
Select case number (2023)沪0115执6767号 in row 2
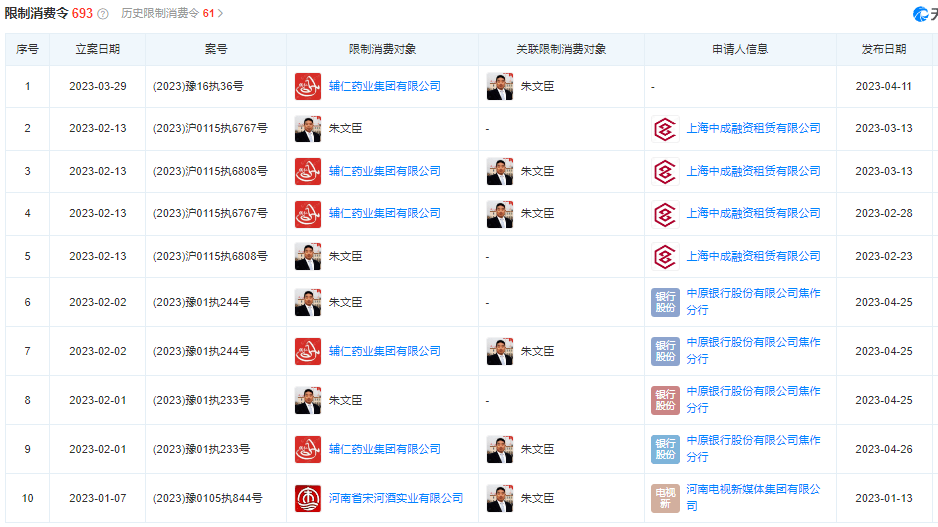coord(210,129)
